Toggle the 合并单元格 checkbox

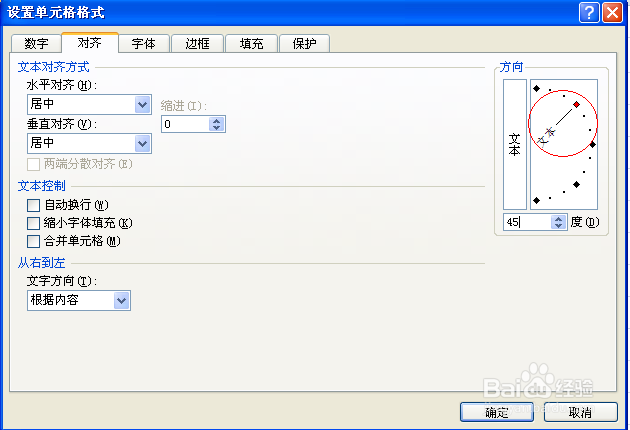(33, 241)
